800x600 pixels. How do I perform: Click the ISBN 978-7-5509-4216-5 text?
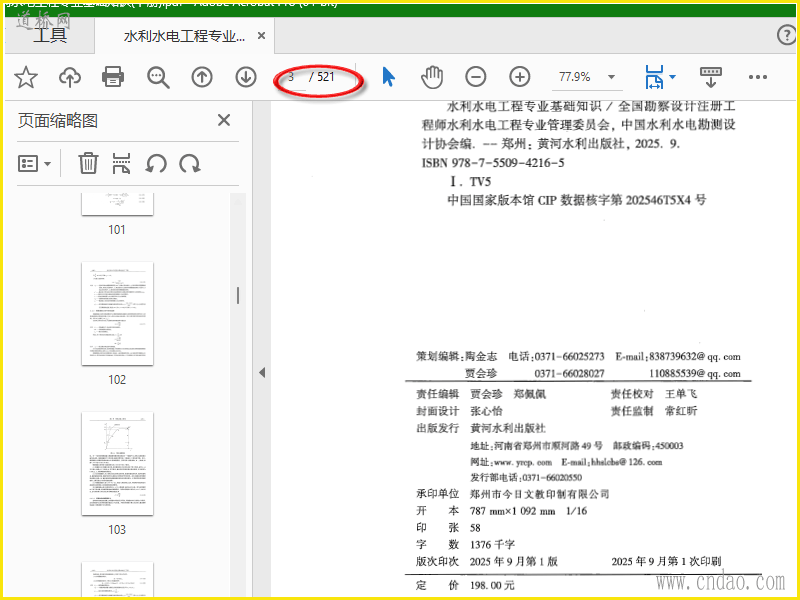click(x=493, y=163)
